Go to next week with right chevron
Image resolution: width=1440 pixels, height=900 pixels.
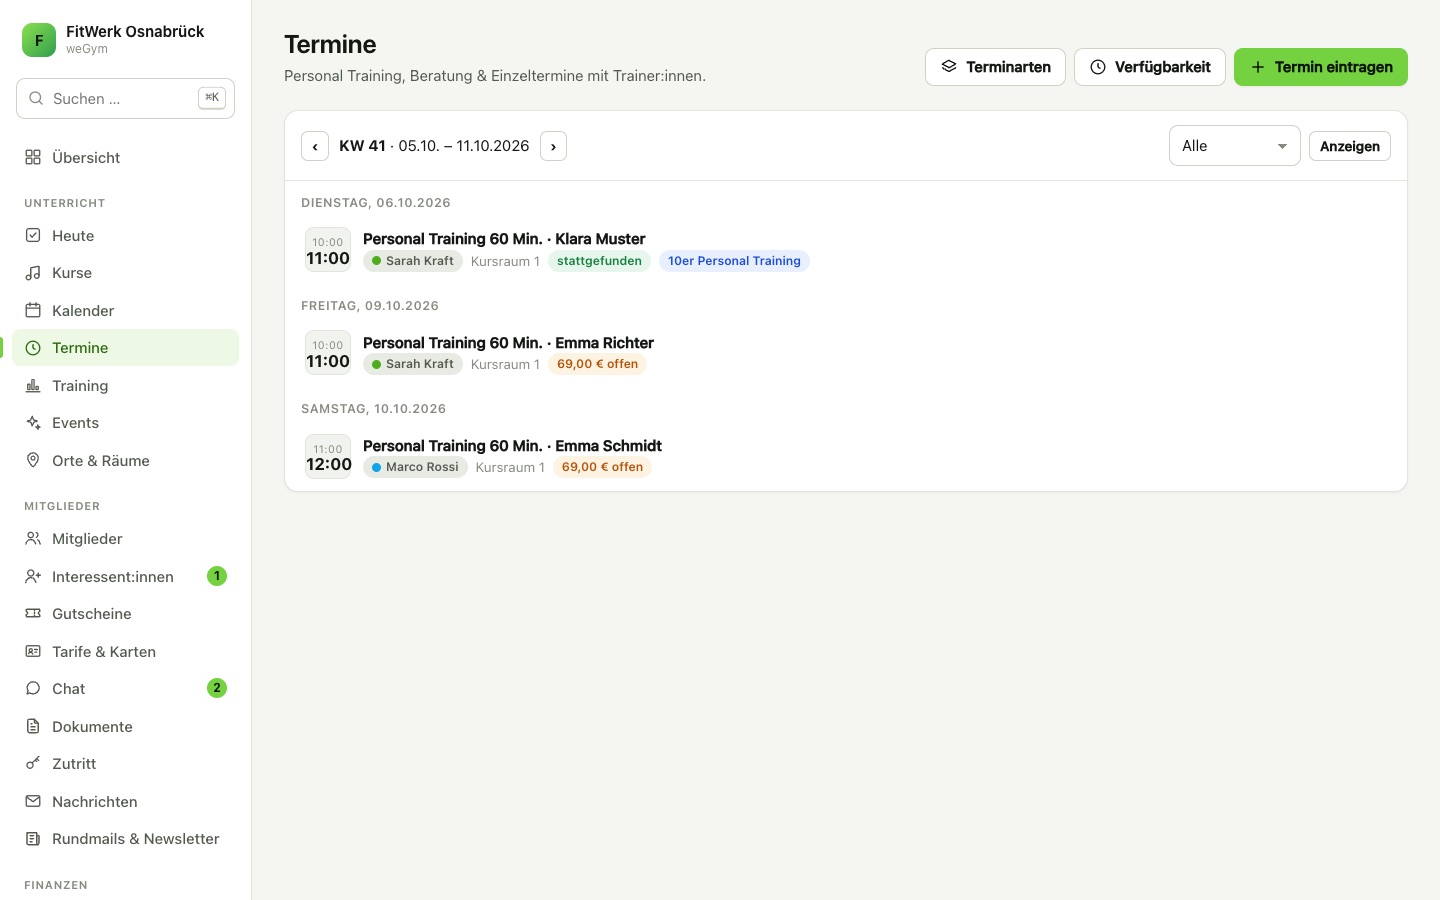553,146
